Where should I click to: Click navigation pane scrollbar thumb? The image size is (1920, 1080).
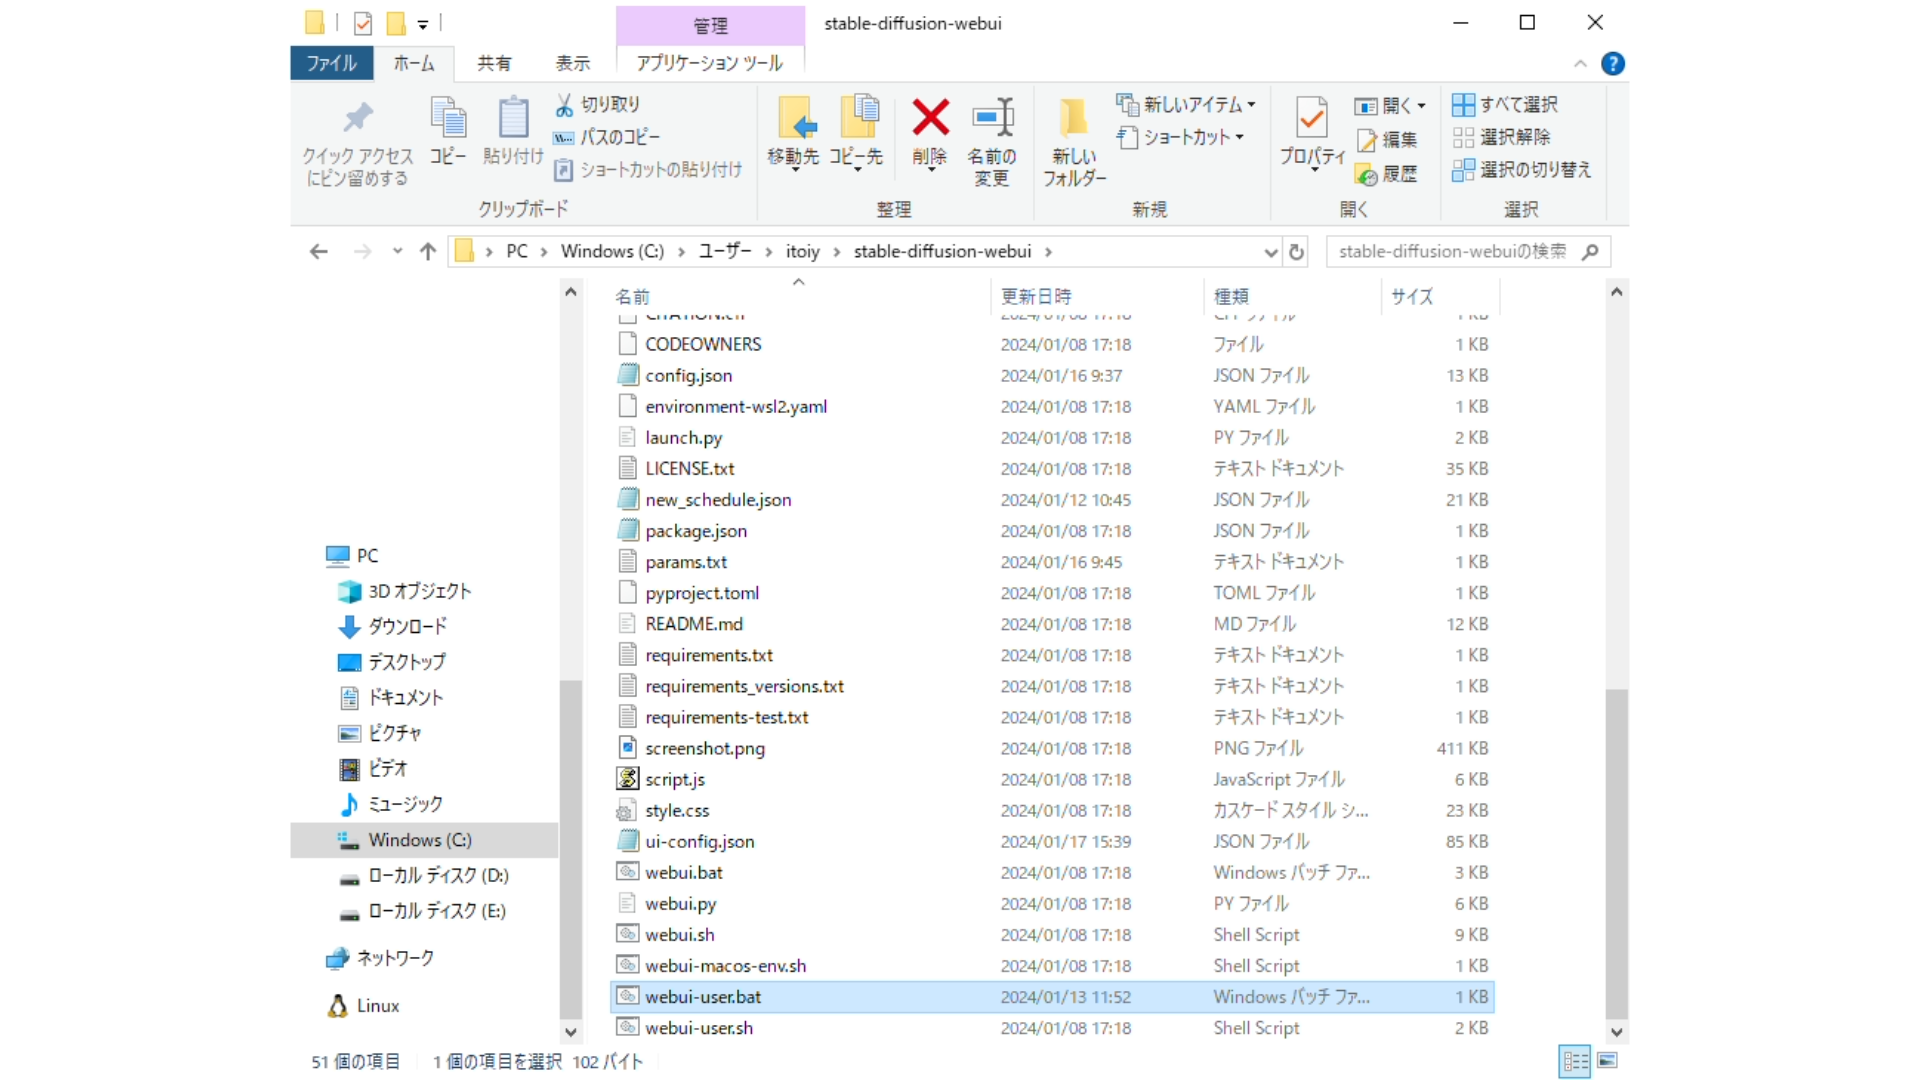(x=570, y=848)
